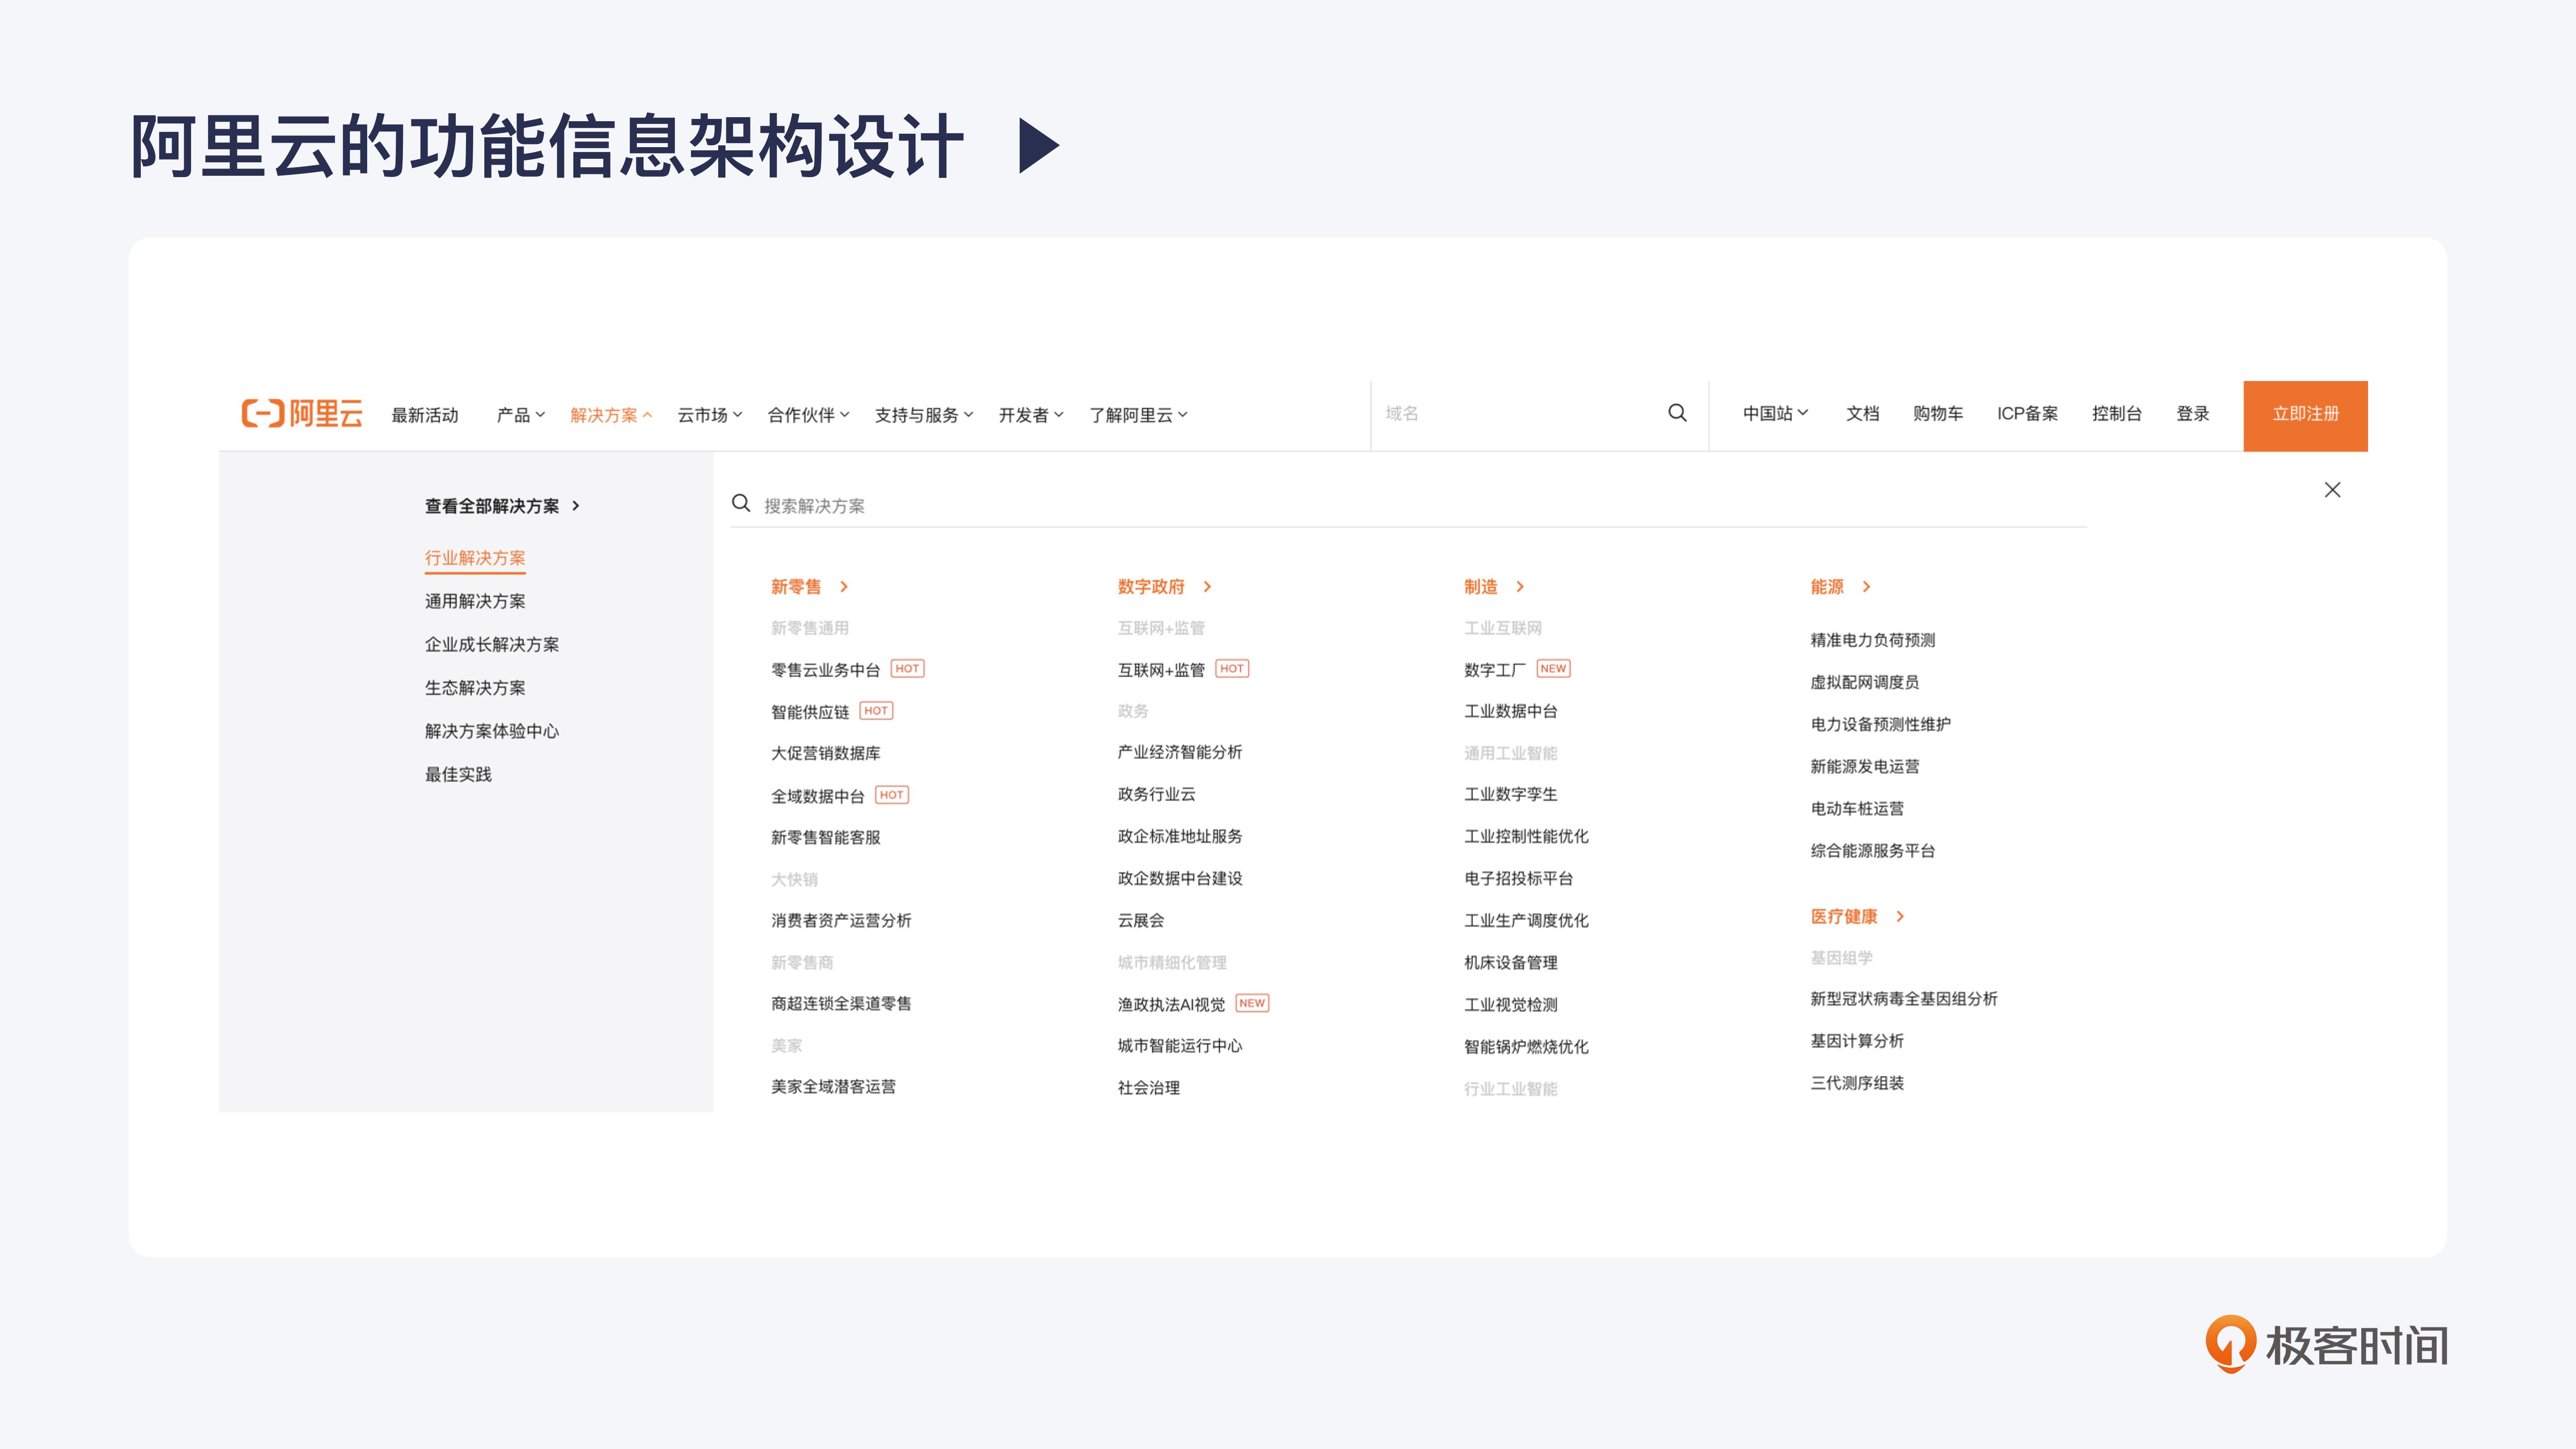The width and height of the screenshot is (2576, 1449).
Task: Select the 最佳实践 tab
Action: [458, 774]
